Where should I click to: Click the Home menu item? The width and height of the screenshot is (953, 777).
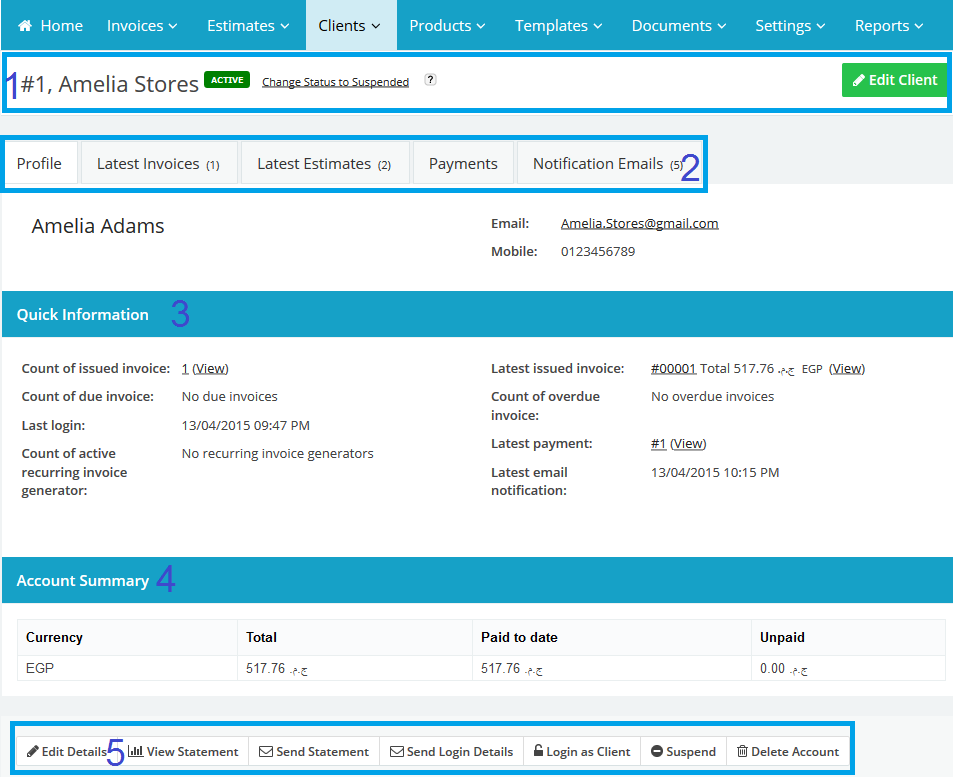pos(50,26)
